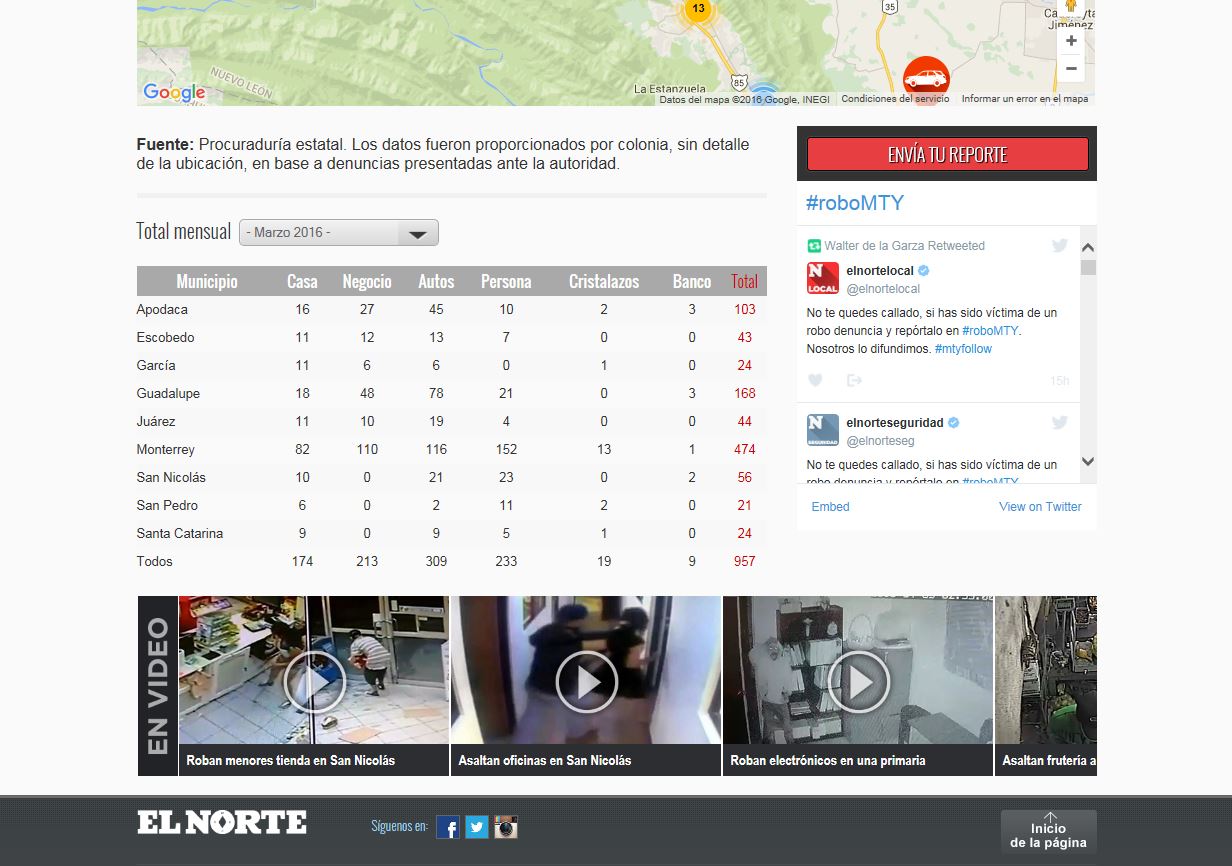Image resolution: width=1232 pixels, height=866 pixels.
Task: Zoom in on the map
Action: pos(1071,41)
